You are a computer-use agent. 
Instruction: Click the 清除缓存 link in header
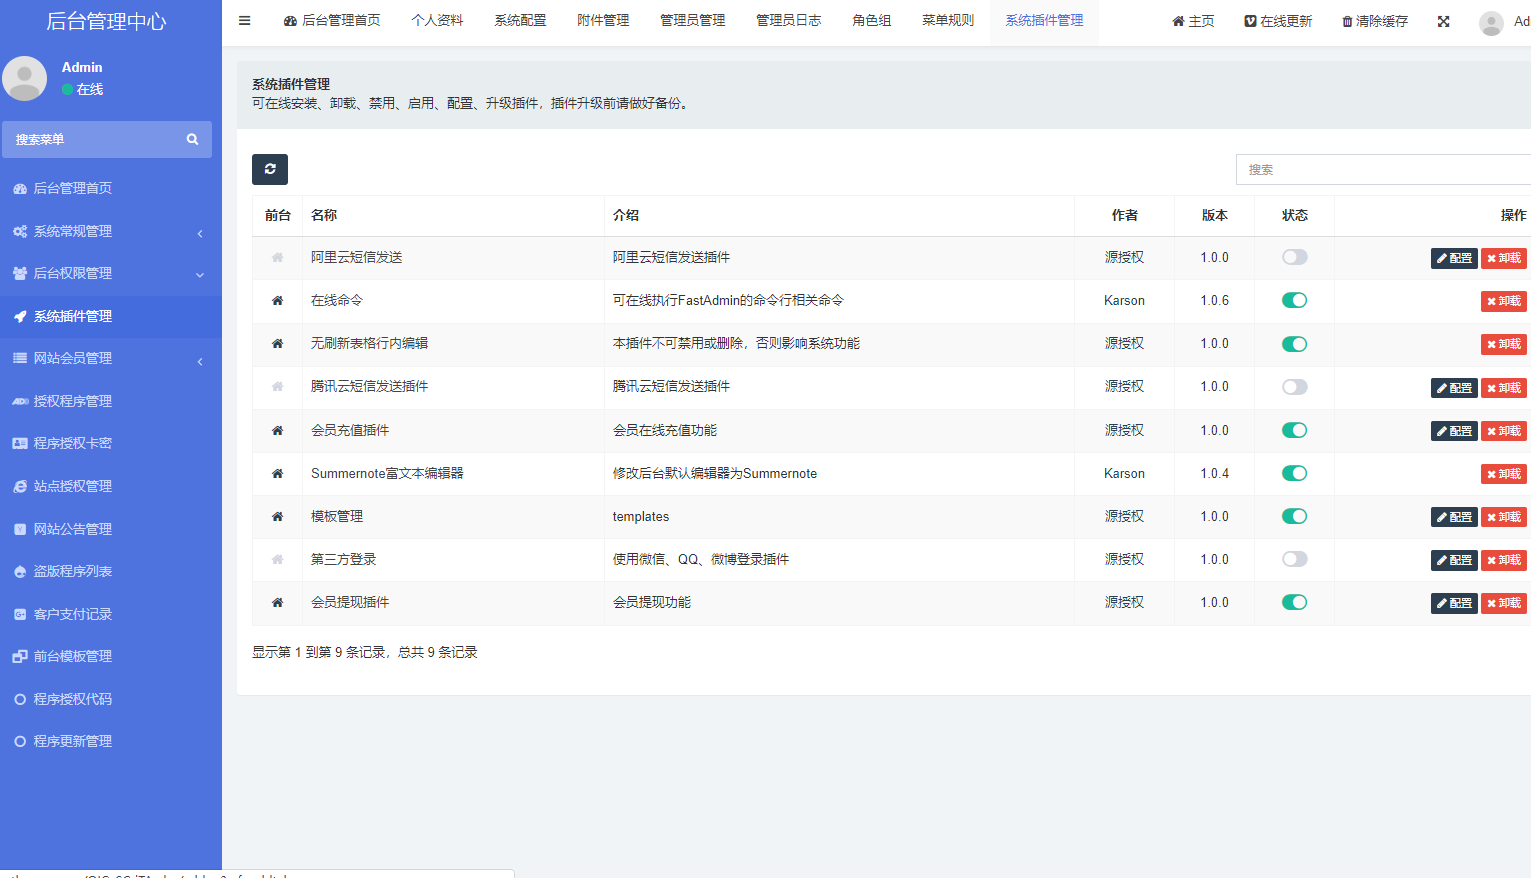[1375, 21]
